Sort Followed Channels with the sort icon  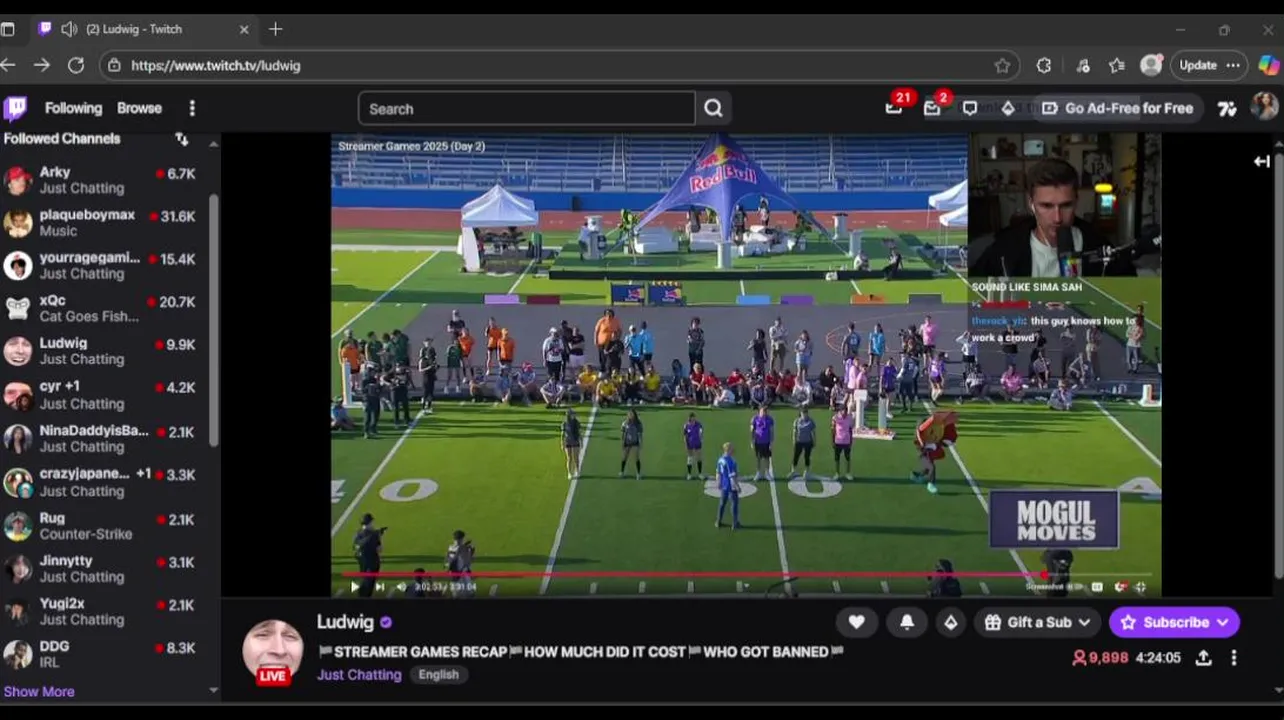click(182, 138)
